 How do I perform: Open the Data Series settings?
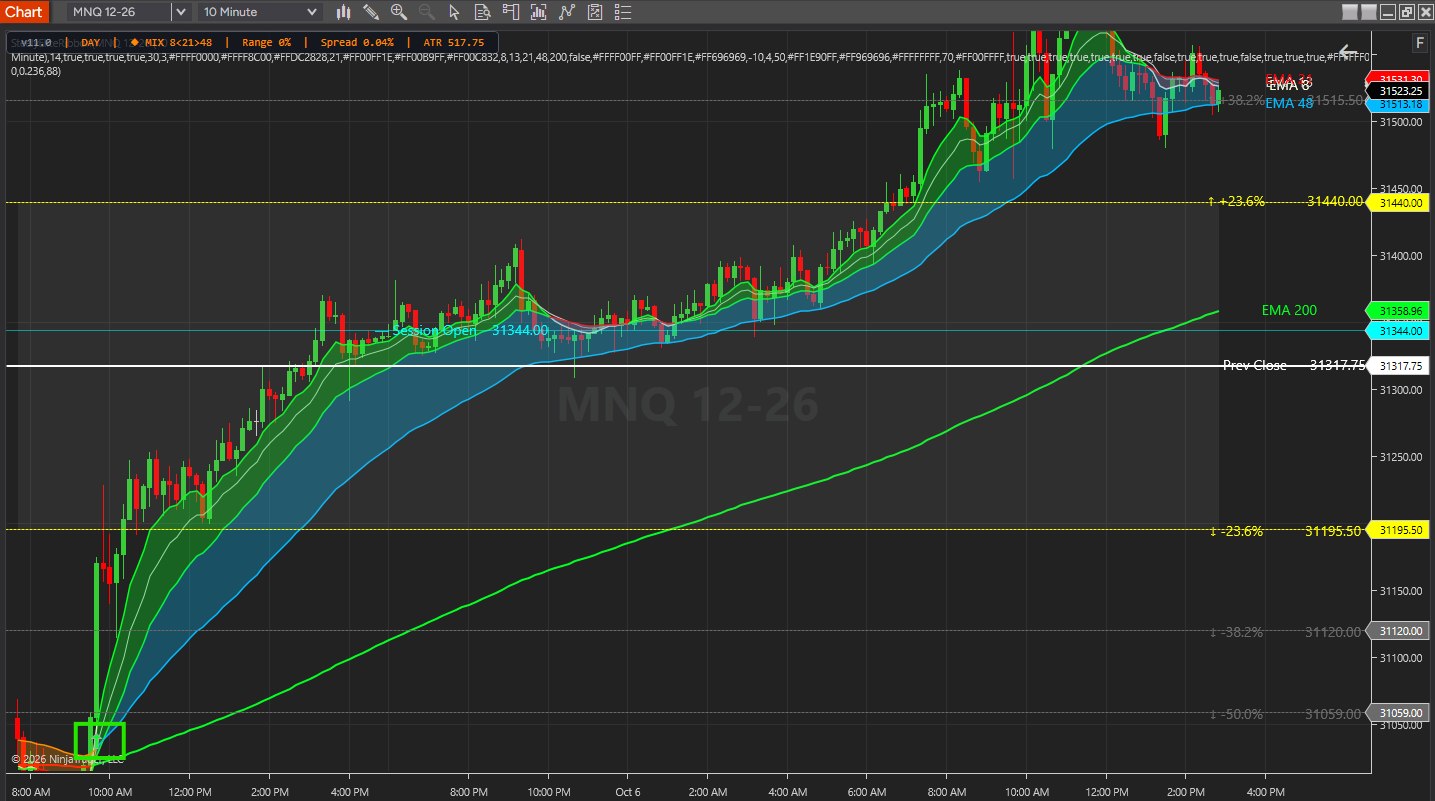point(539,12)
